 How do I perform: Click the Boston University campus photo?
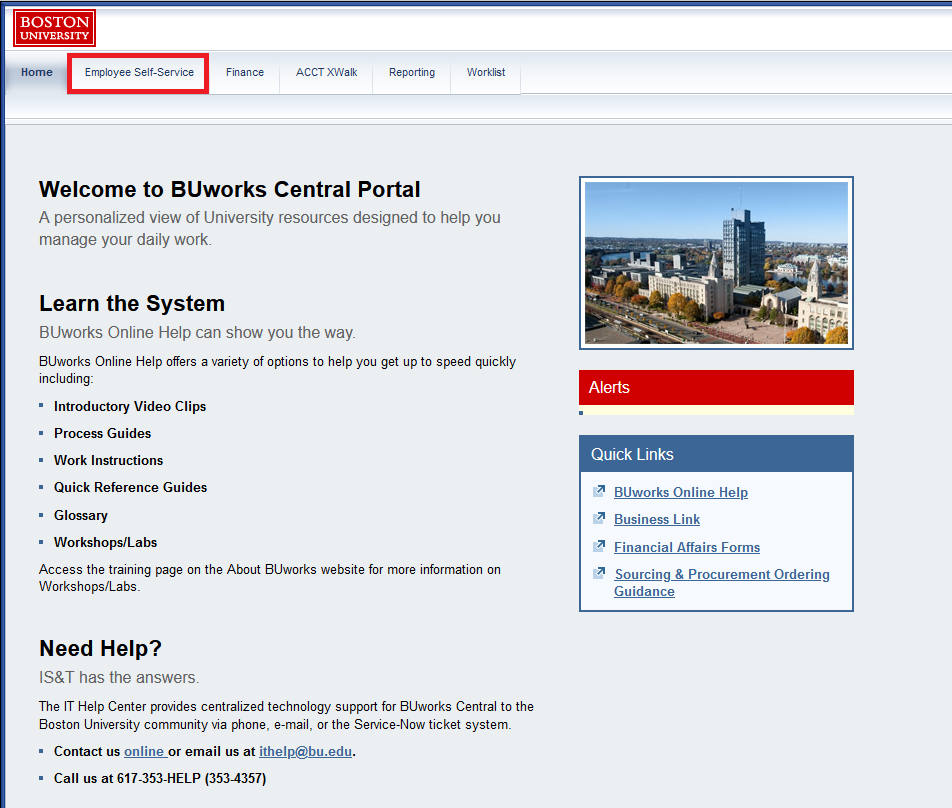pos(716,262)
